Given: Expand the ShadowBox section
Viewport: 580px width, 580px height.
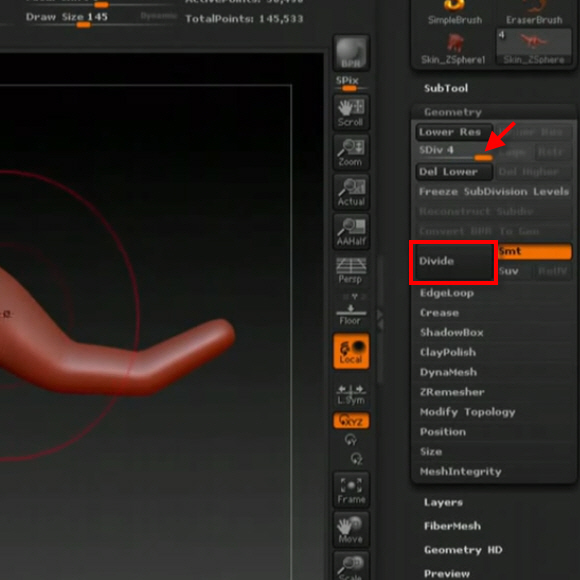Looking at the screenshot, I should click(x=452, y=333).
